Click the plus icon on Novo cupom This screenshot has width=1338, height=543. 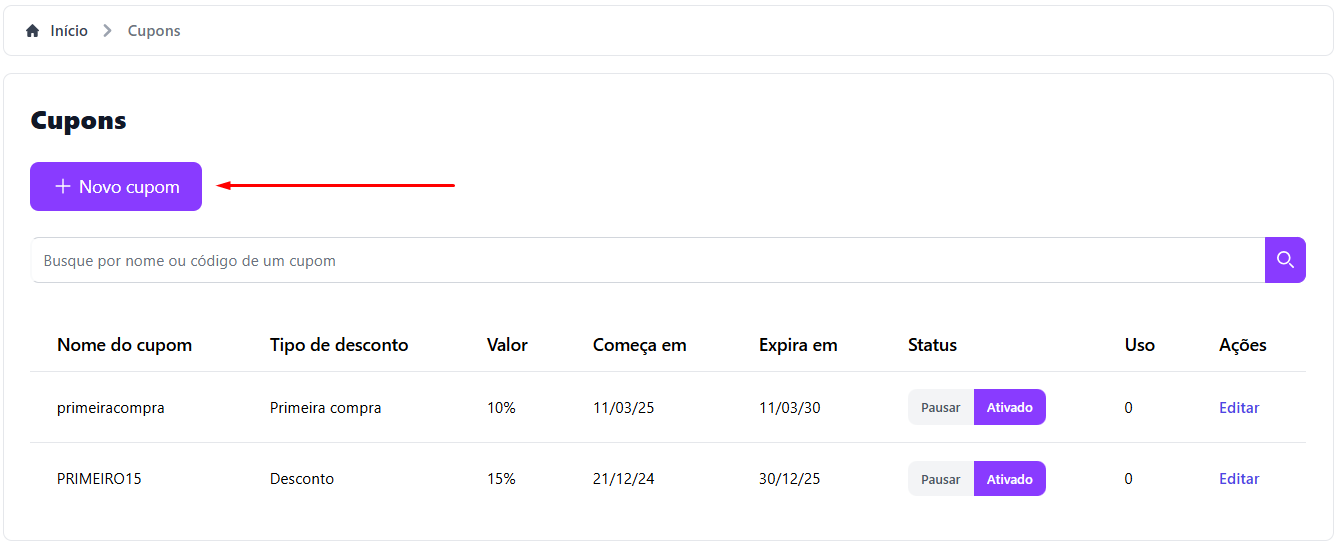(63, 187)
